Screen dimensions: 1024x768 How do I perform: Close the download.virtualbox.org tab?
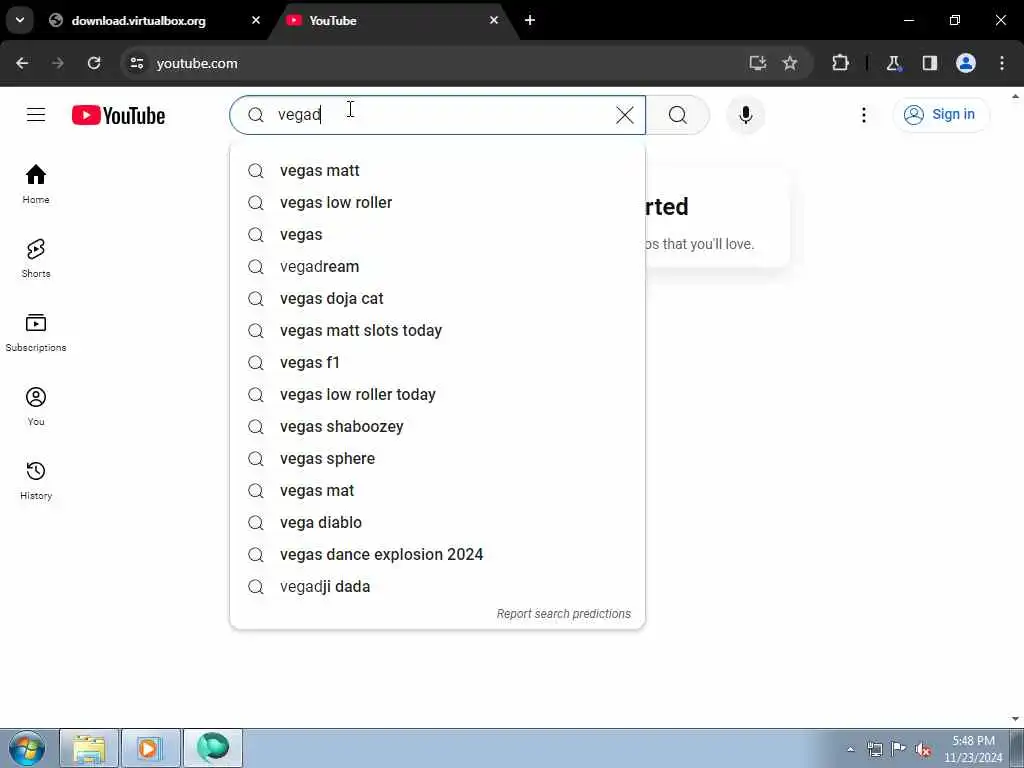point(255,20)
